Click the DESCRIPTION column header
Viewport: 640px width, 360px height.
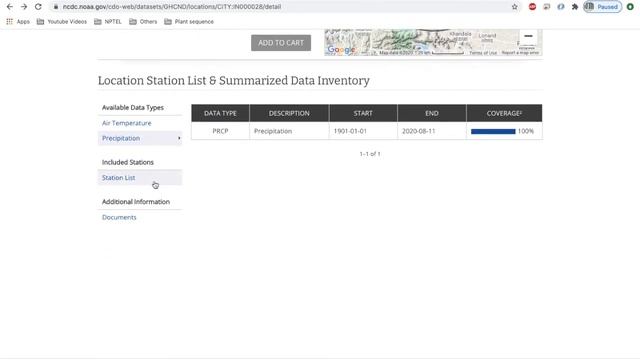click(x=289, y=113)
